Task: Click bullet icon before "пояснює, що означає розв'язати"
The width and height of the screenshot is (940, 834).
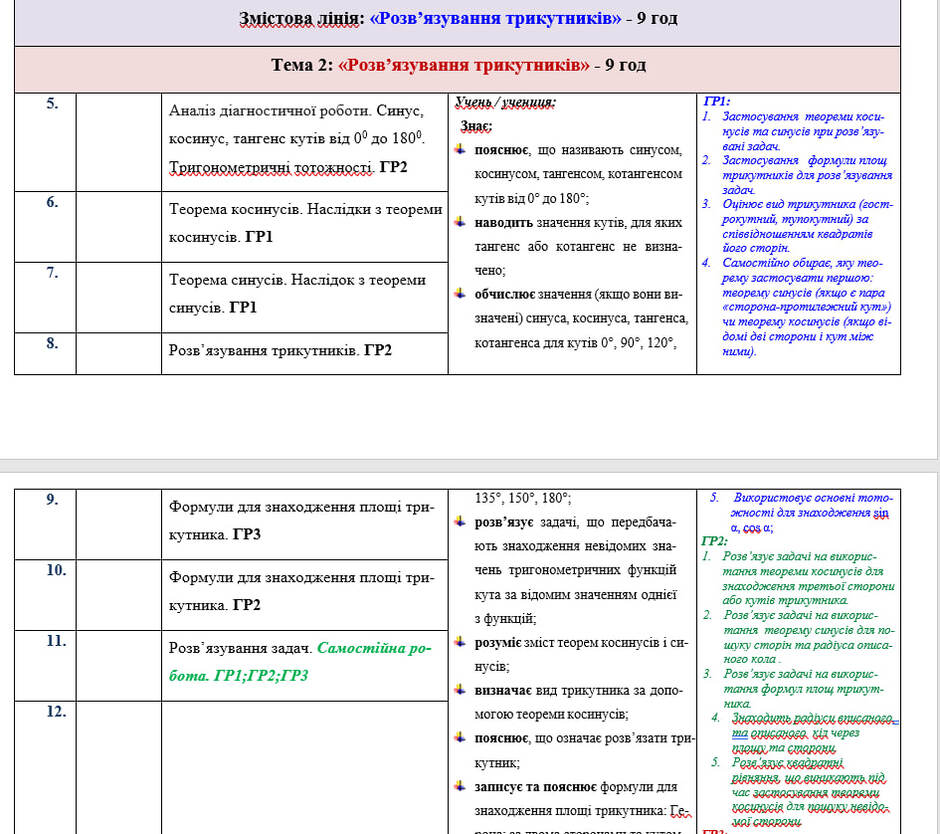Action: 460,737
